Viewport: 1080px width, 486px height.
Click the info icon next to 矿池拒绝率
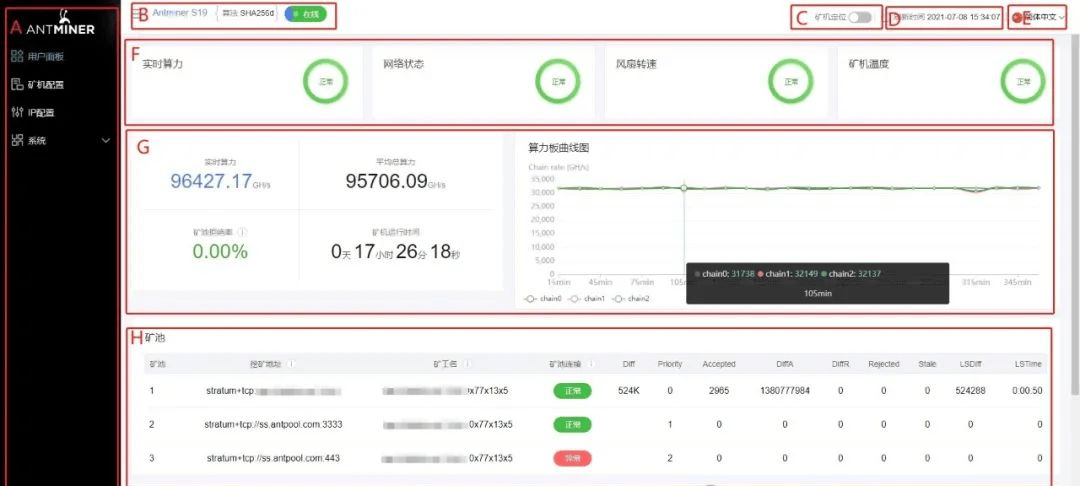coord(242,231)
